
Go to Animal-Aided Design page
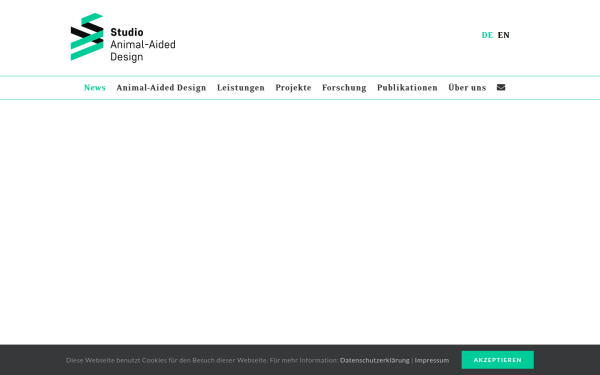(x=161, y=88)
